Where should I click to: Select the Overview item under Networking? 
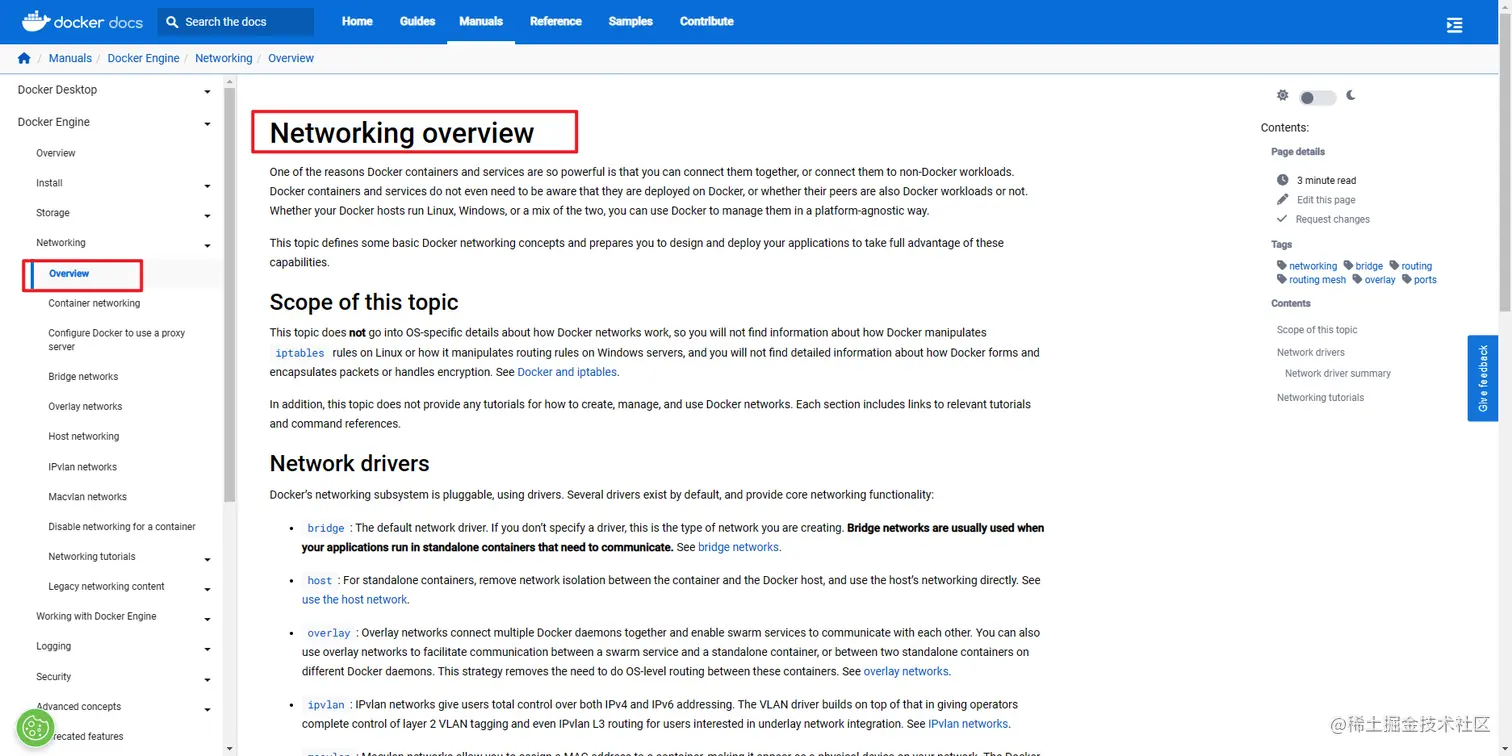pos(69,273)
